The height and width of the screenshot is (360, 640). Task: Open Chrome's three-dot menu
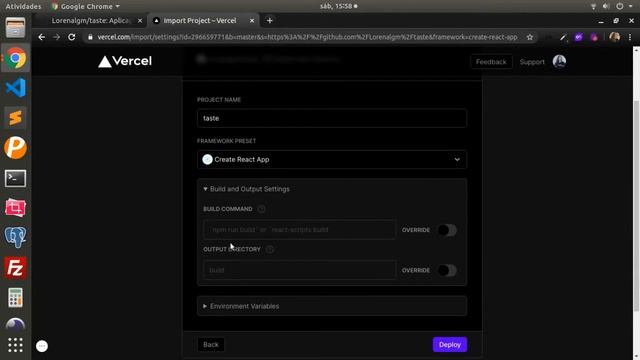point(630,37)
